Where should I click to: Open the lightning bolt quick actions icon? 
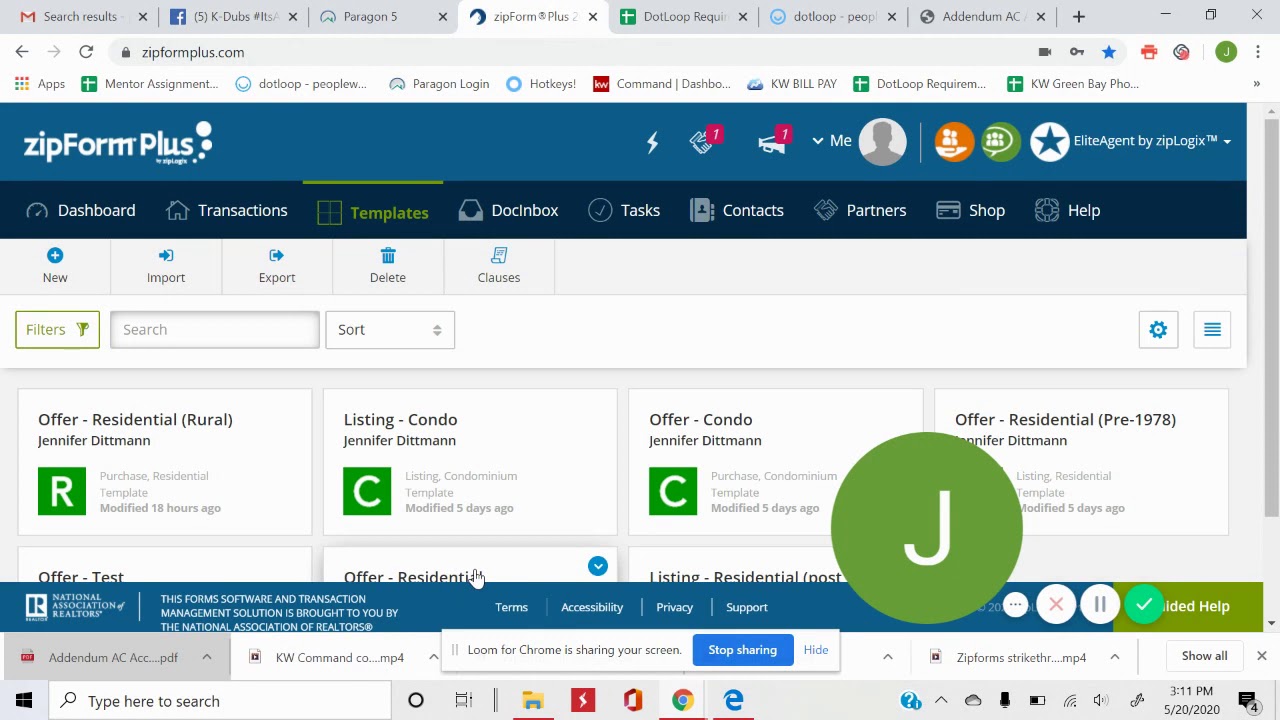[x=652, y=142]
